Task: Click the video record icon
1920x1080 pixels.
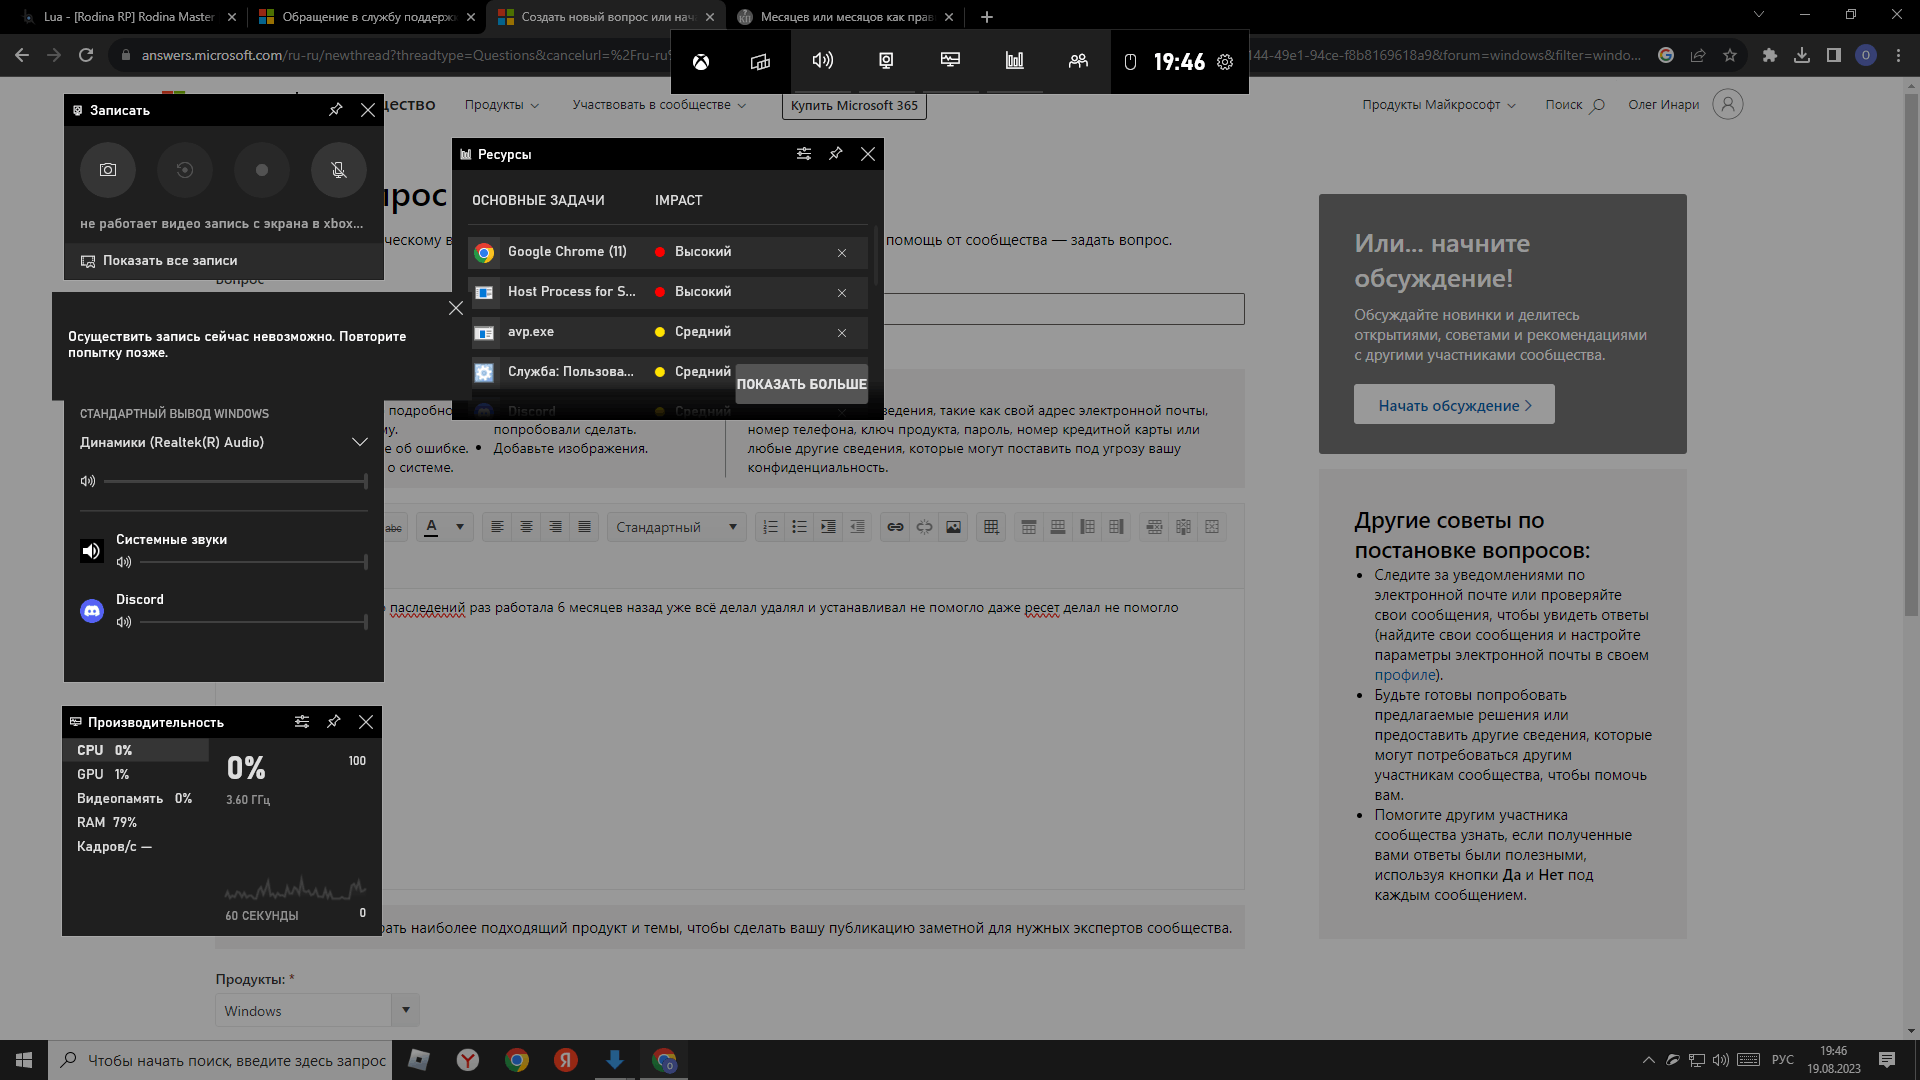Action: tap(260, 169)
